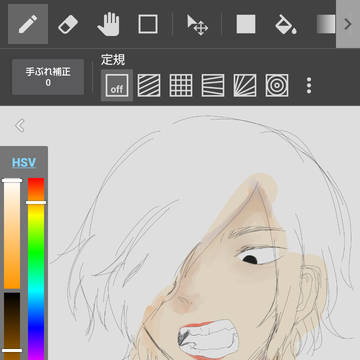This screenshot has width=360, height=360.
Task: Select the Gradient tool
Action: (x=326, y=24)
